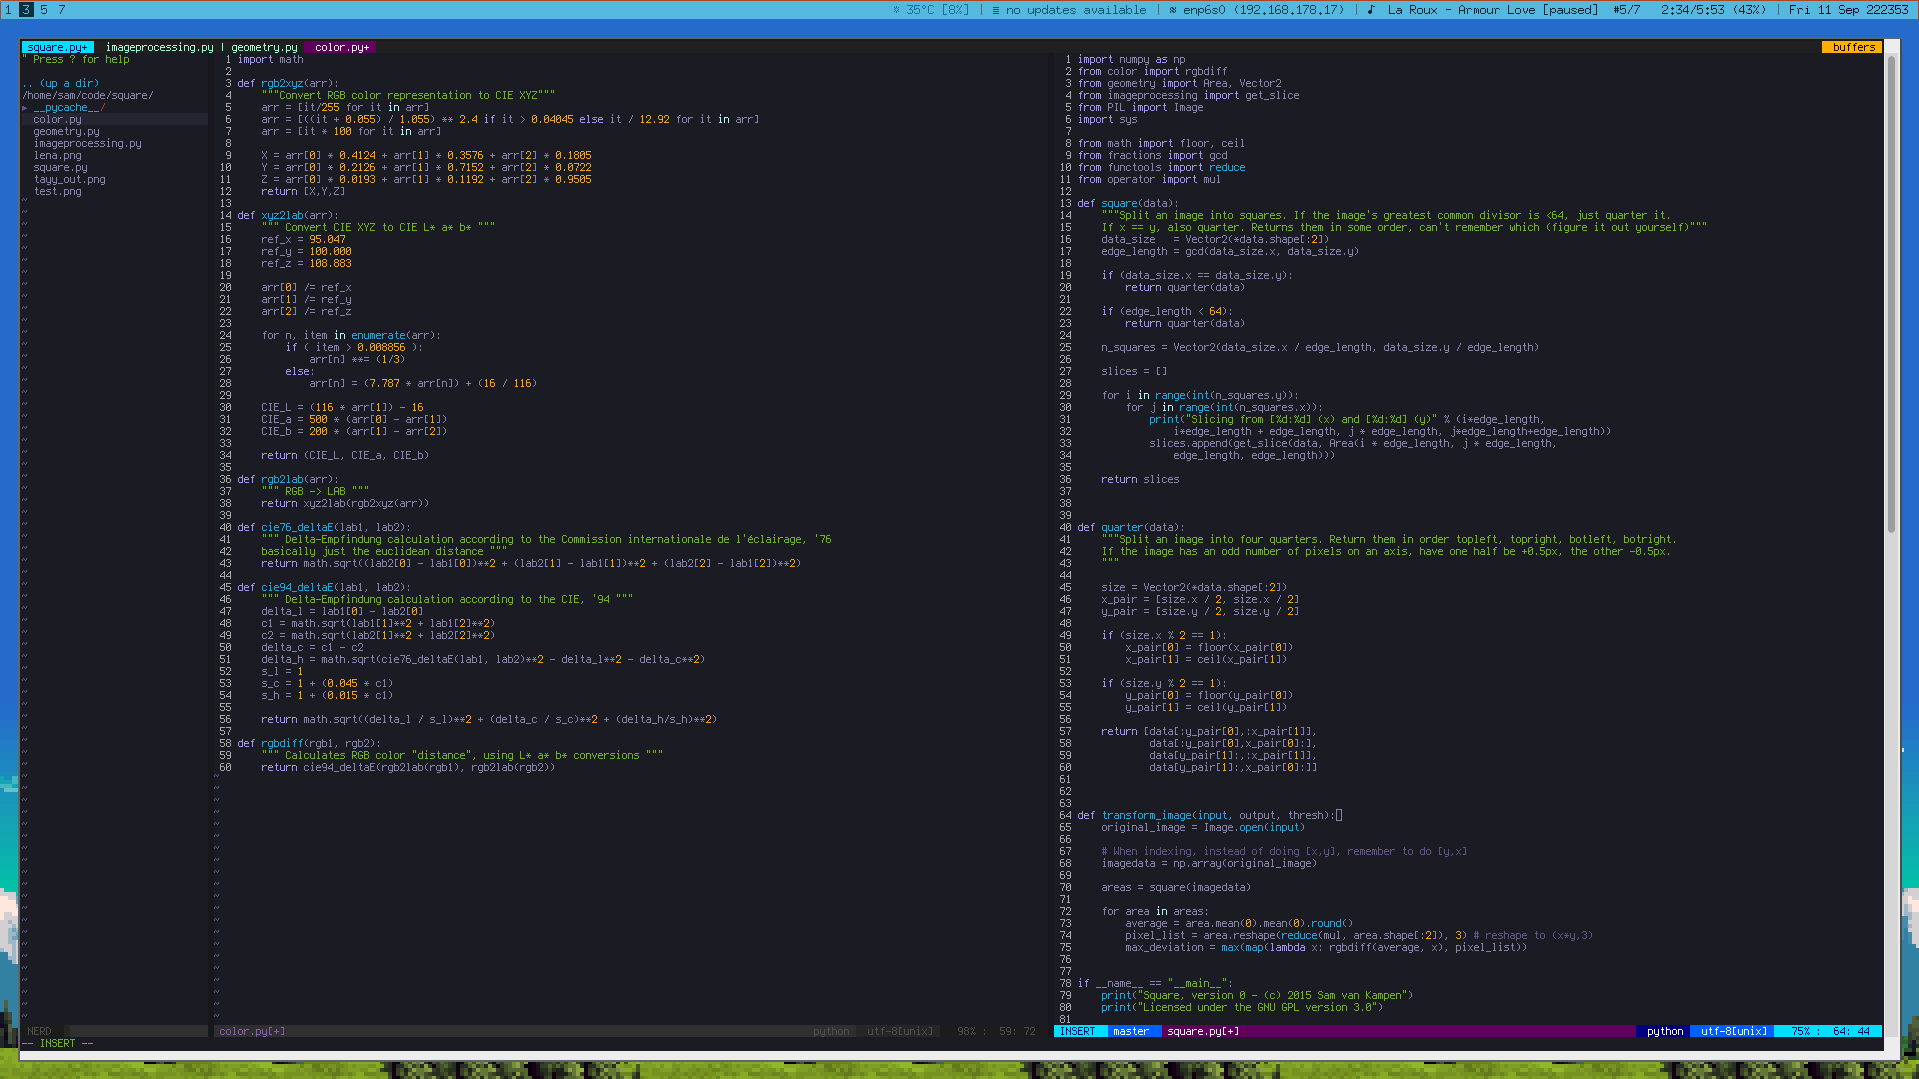Click the network icon next to enp6s0
1919x1079 pixels.
point(1173,10)
